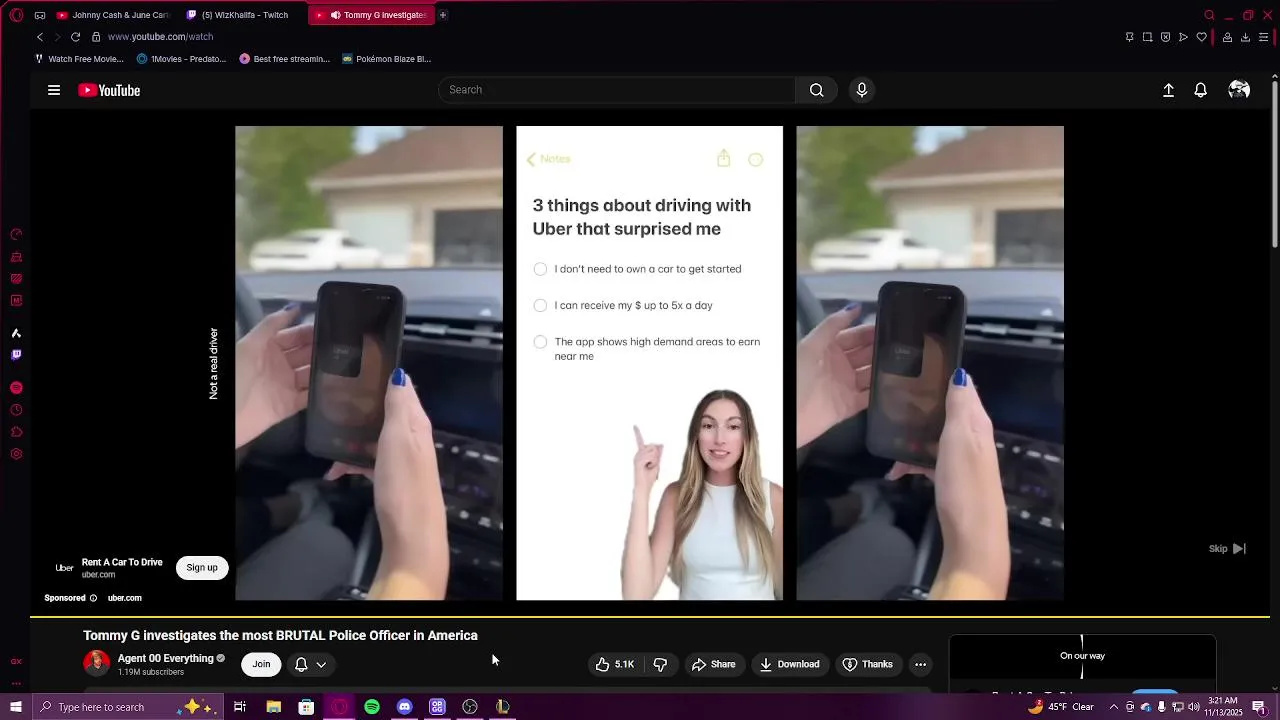Open the 1Movies Predator bookmark
This screenshot has width=1280, height=720.
[x=181, y=59]
